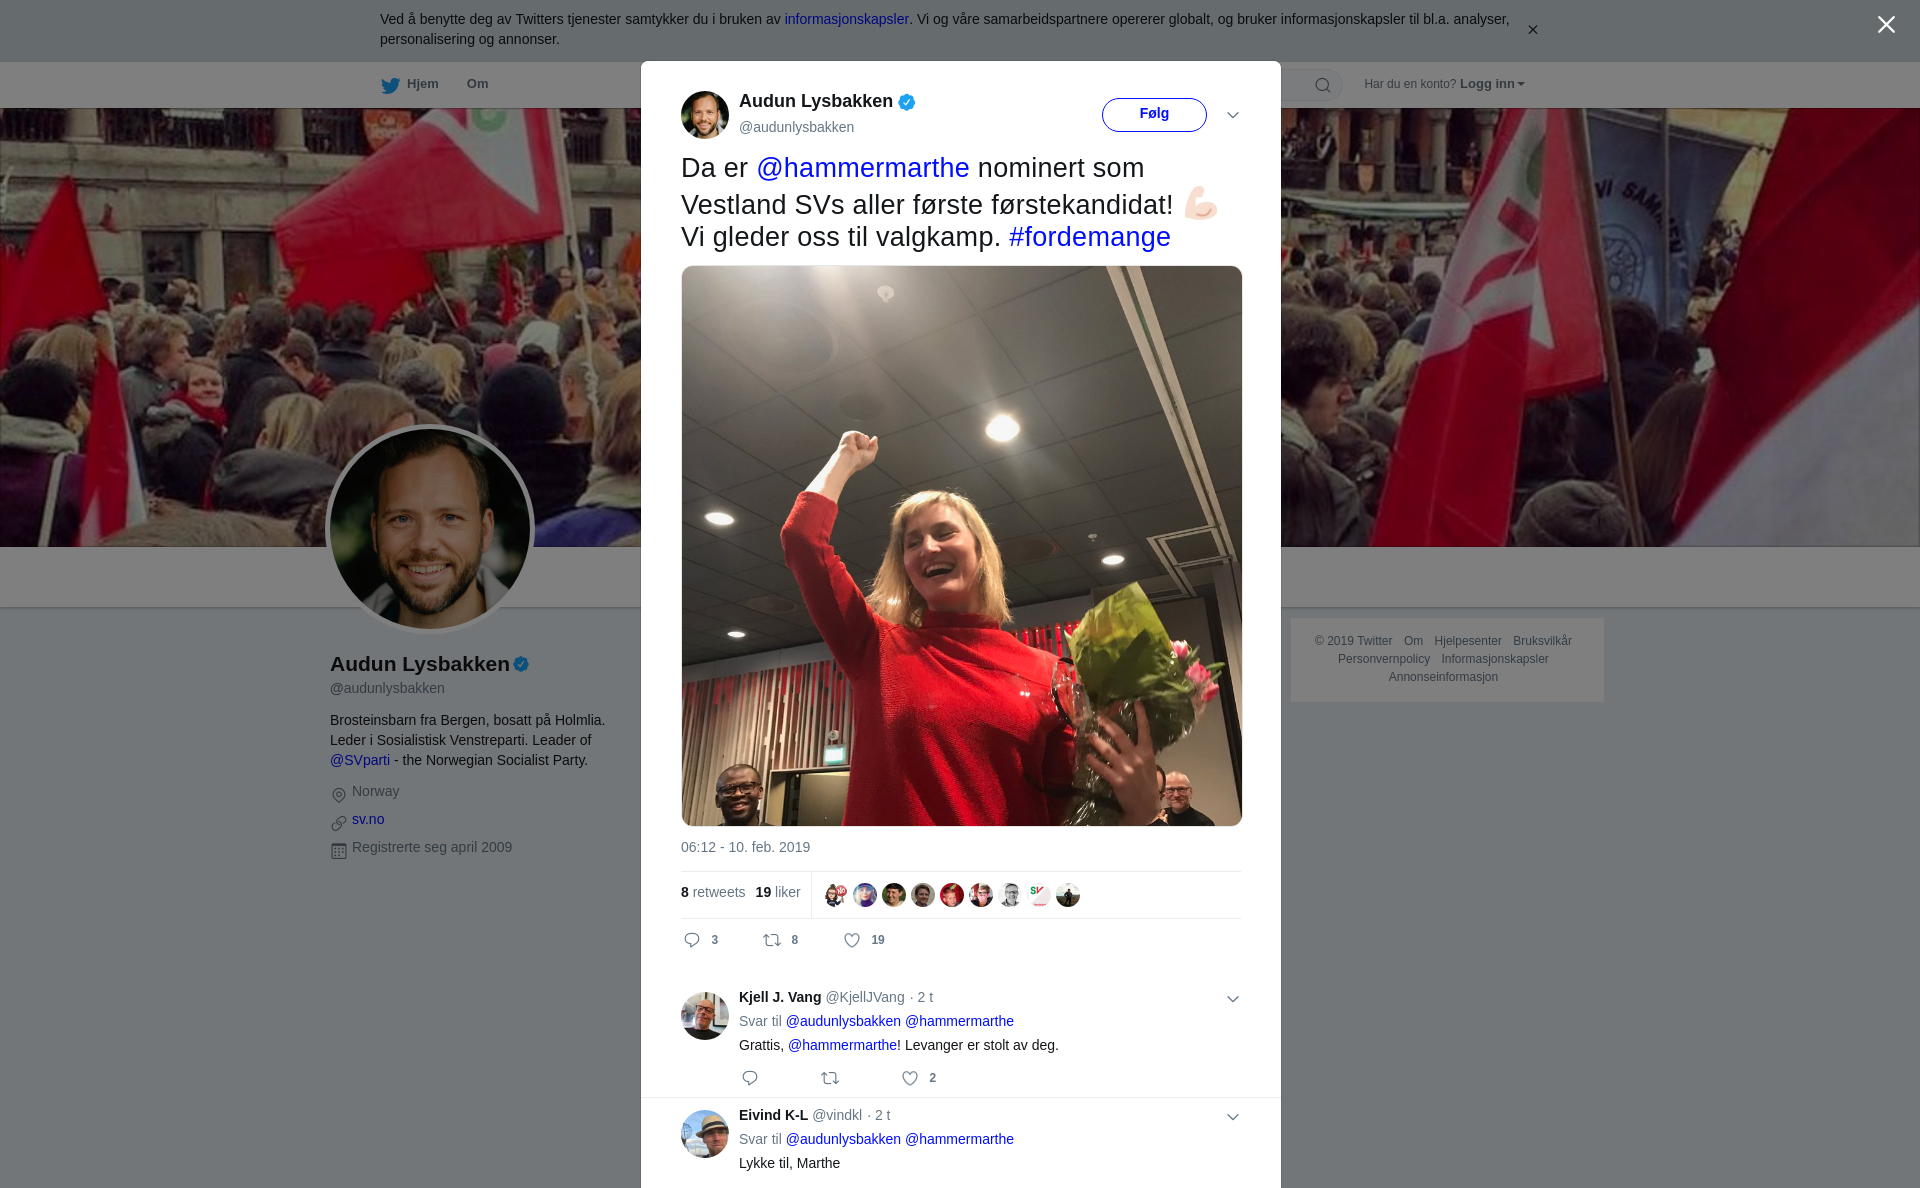Open the #fordemange hashtag link
The height and width of the screenshot is (1188, 1920).
tap(1089, 237)
